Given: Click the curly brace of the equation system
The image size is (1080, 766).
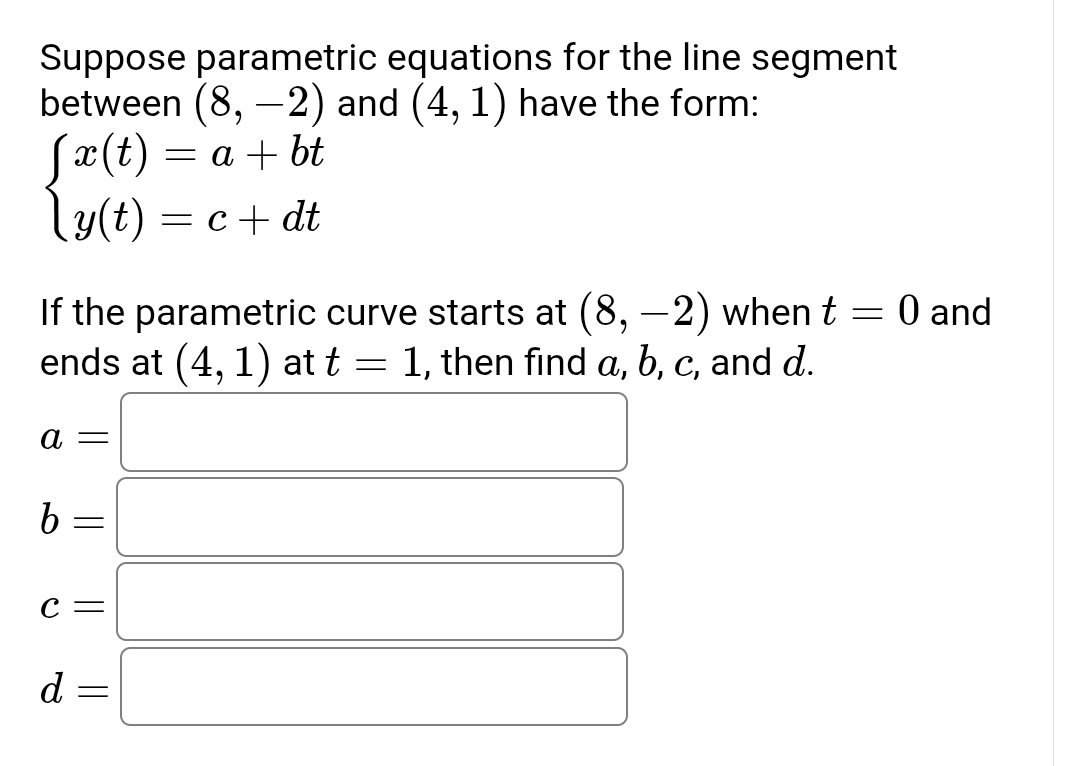Looking at the screenshot, I should (55, 186).
